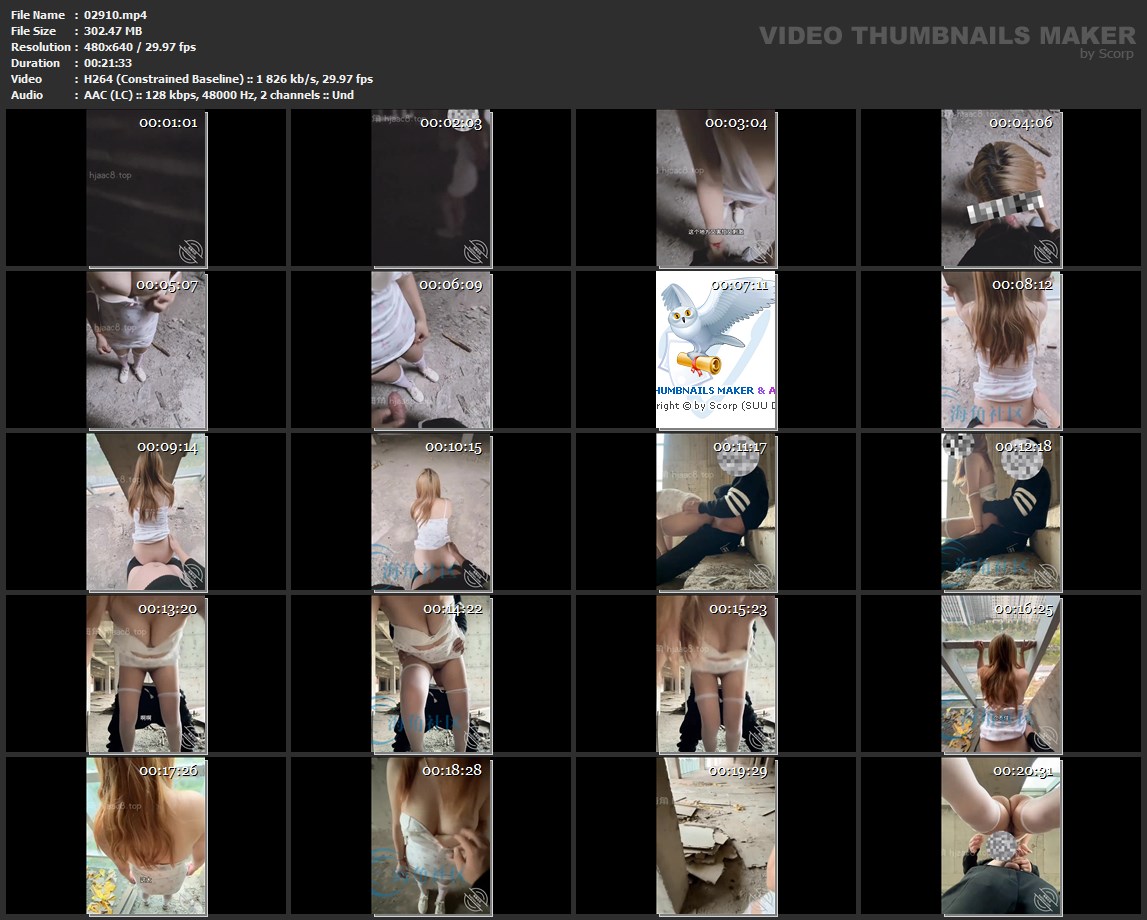Select the thumbnail stamped 00:16:25

point(1001,673)
